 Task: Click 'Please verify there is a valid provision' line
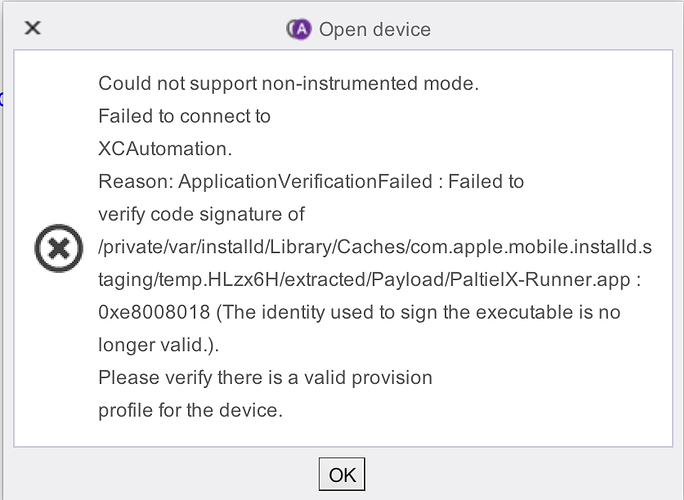265,378
